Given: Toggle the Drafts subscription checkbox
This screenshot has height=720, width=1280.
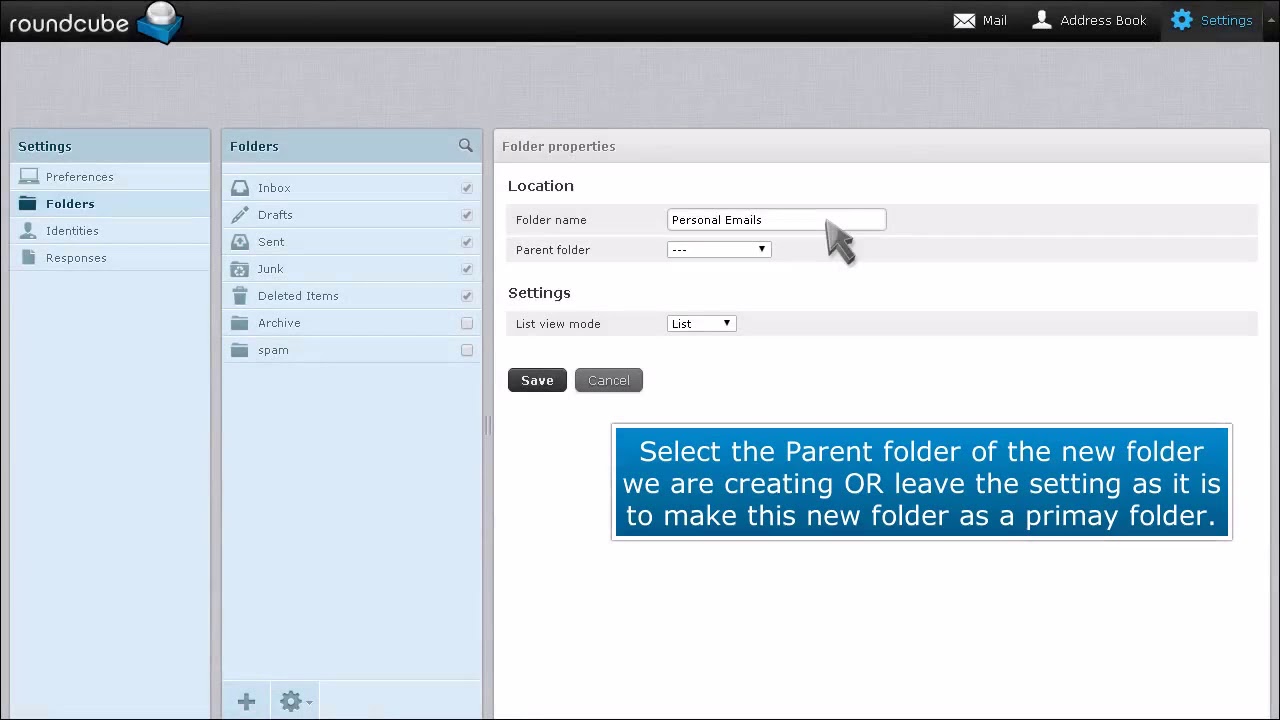Looking at the screenshot, I should (x=467, y=215).
